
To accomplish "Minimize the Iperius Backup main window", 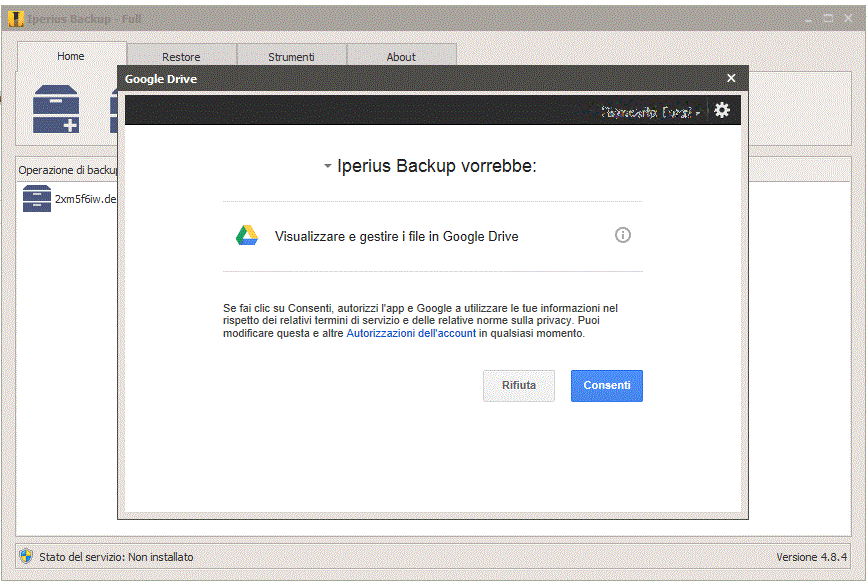I will [808, 18].
